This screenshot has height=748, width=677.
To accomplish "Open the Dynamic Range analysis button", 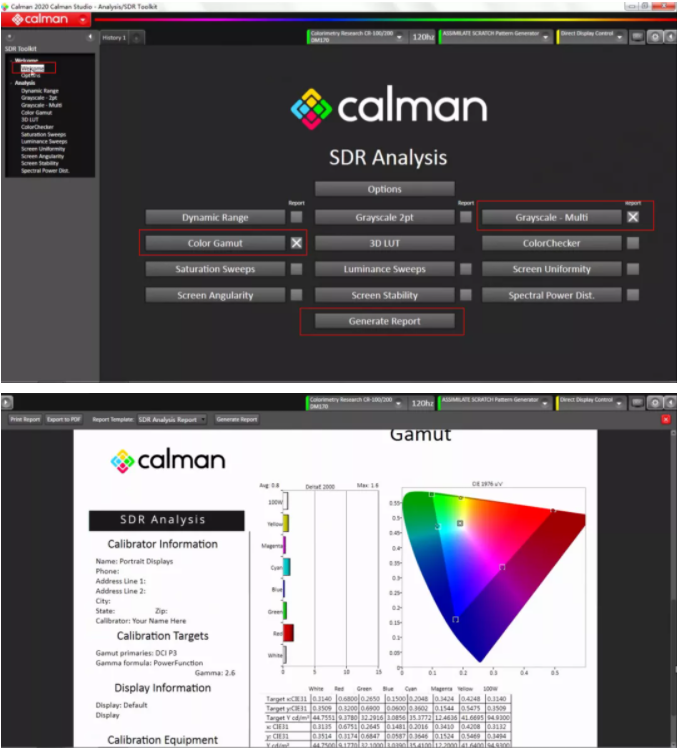I will coord(215,217).
